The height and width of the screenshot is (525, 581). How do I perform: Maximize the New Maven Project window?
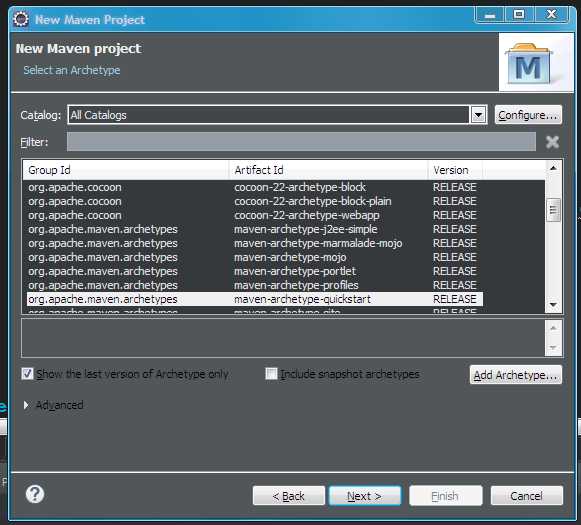click(519, 15)
